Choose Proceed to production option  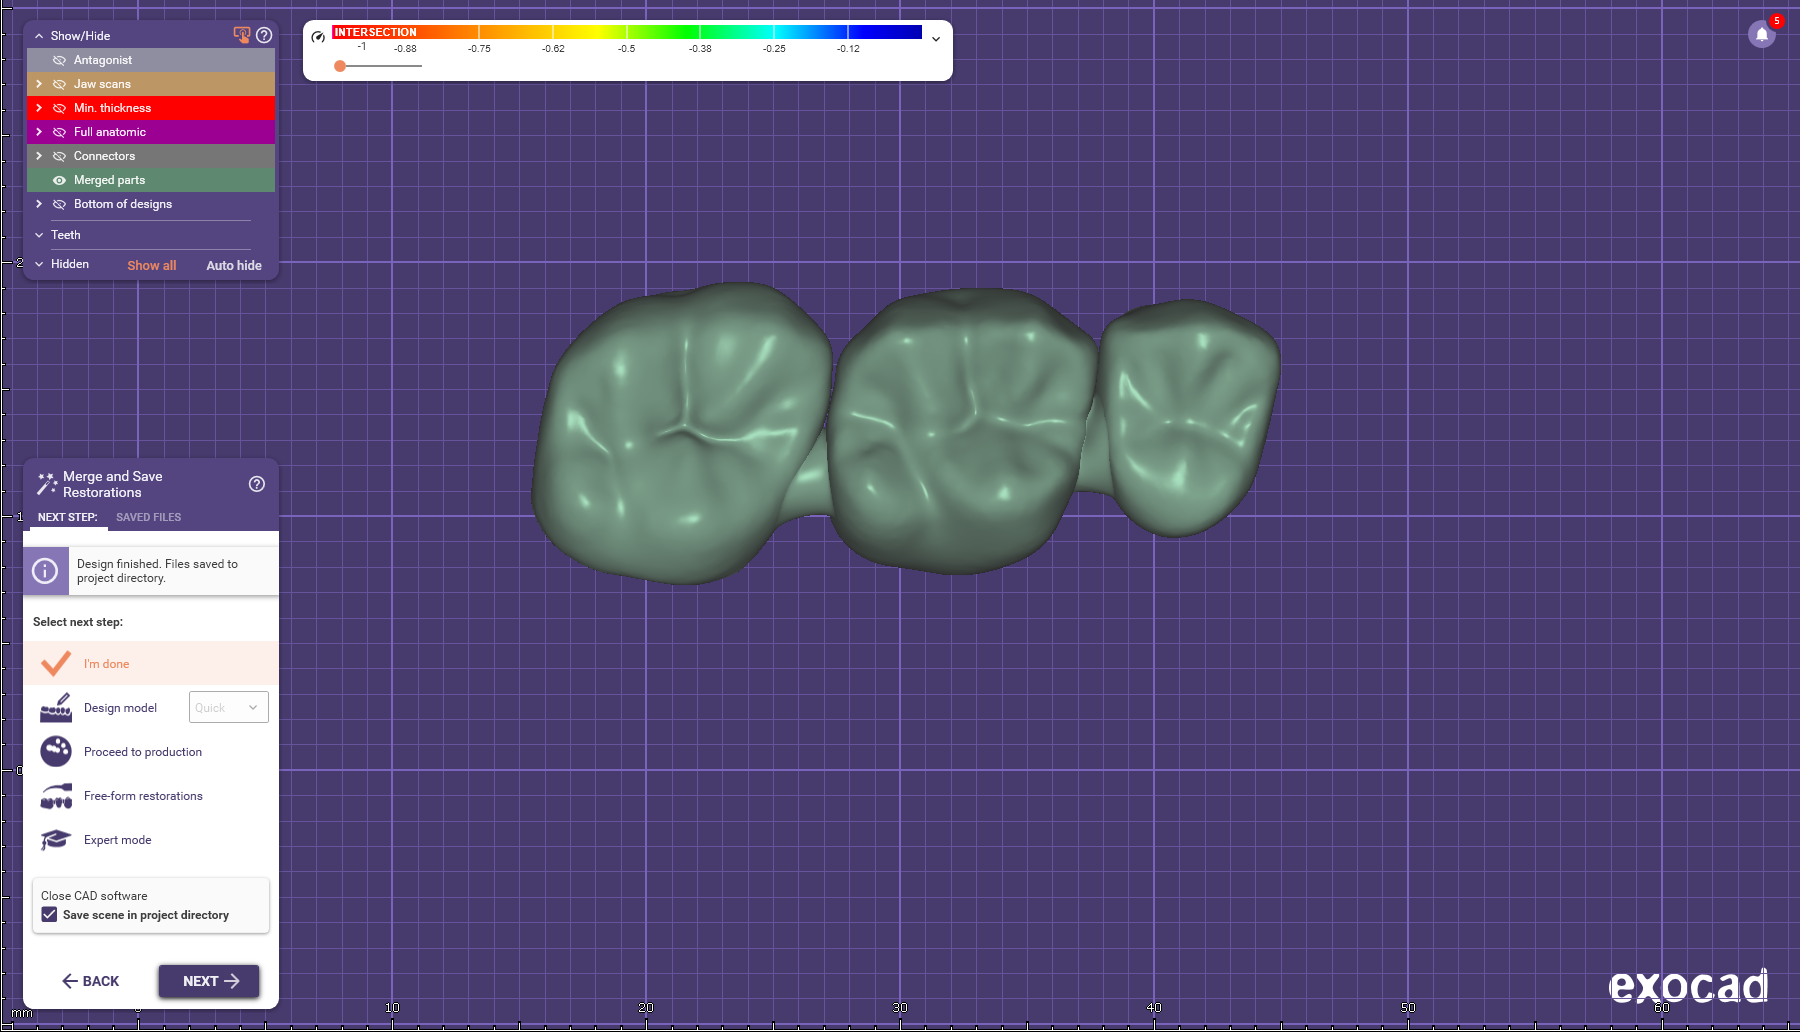click(x=151, y=752)
